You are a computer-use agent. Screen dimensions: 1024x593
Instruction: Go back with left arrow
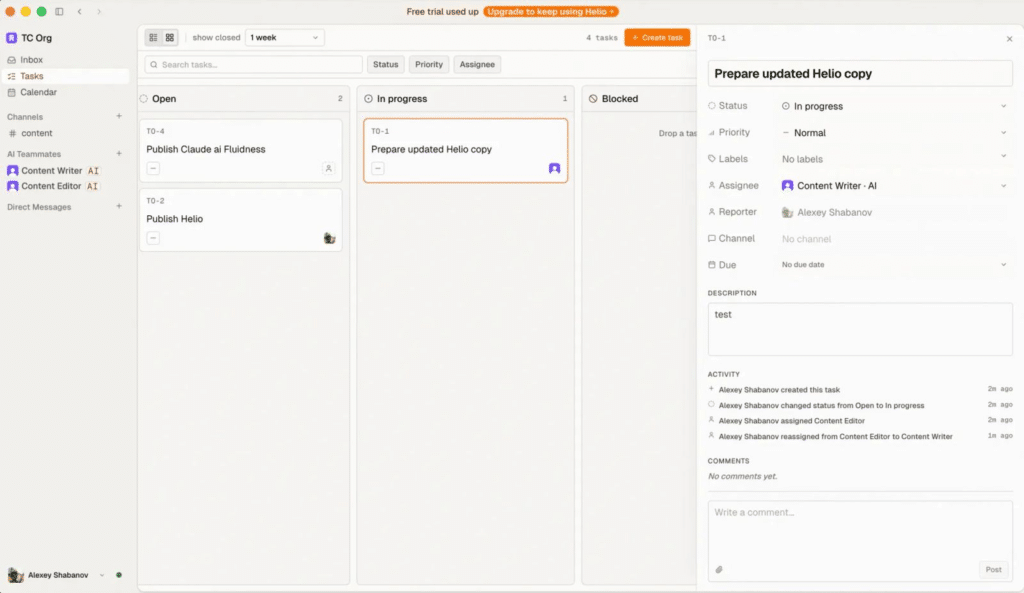80,12
